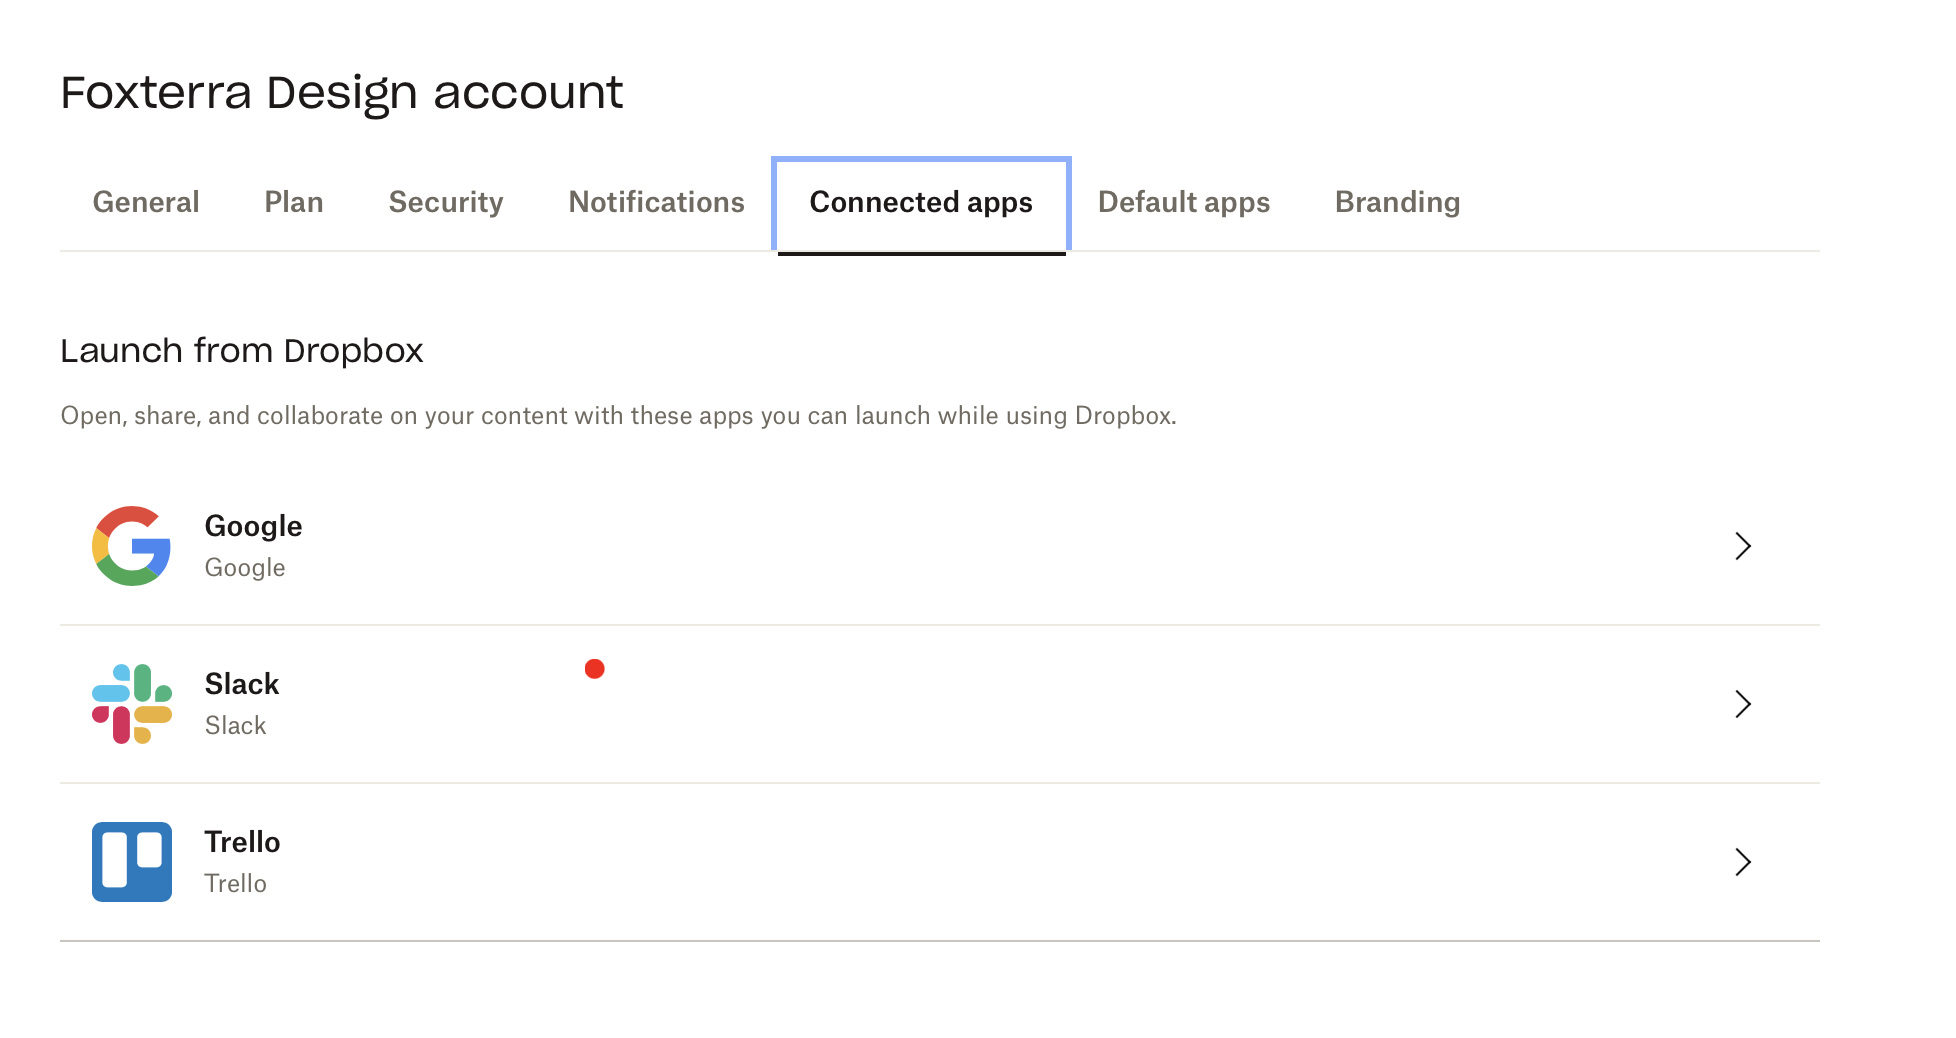
Task: Click the Launch from Dropbox heading
Action: (242, 351)
